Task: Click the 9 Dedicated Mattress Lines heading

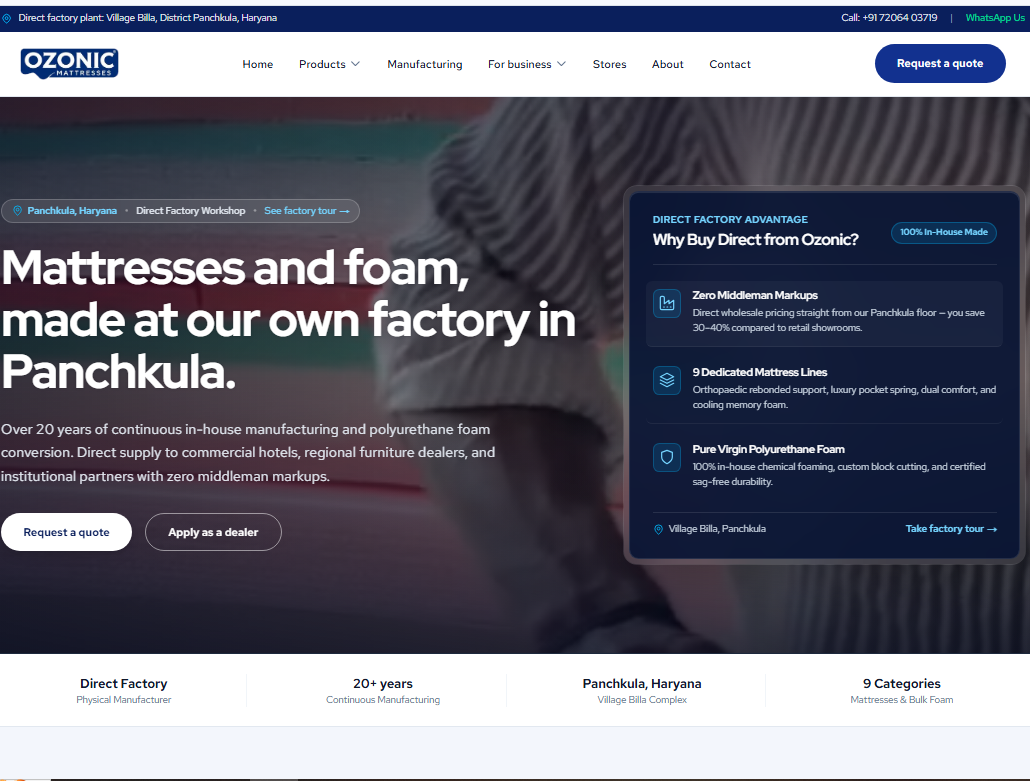Action: pyautogui.click(x=759, y=372)
